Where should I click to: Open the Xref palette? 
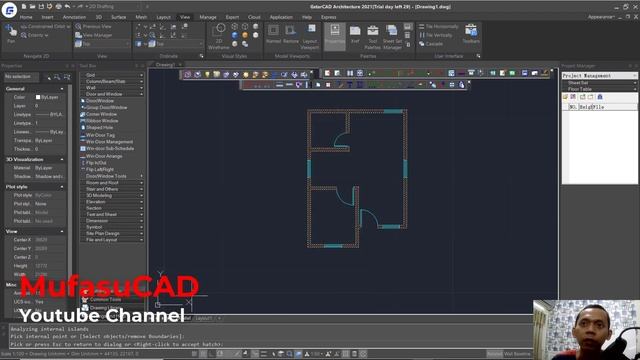point(355,33)
